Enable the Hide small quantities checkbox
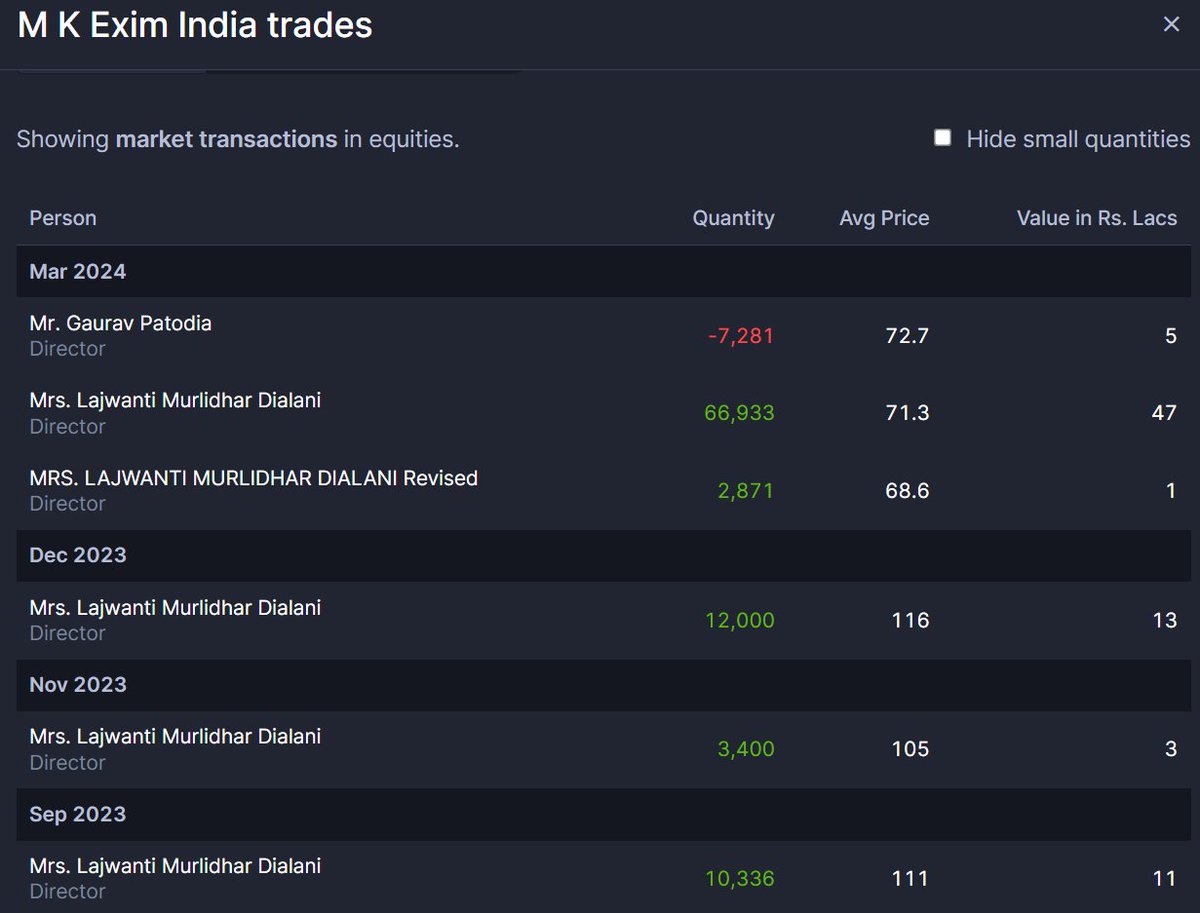The width and height of the screenshot is (1200, 913). click(x=942, y=137)
